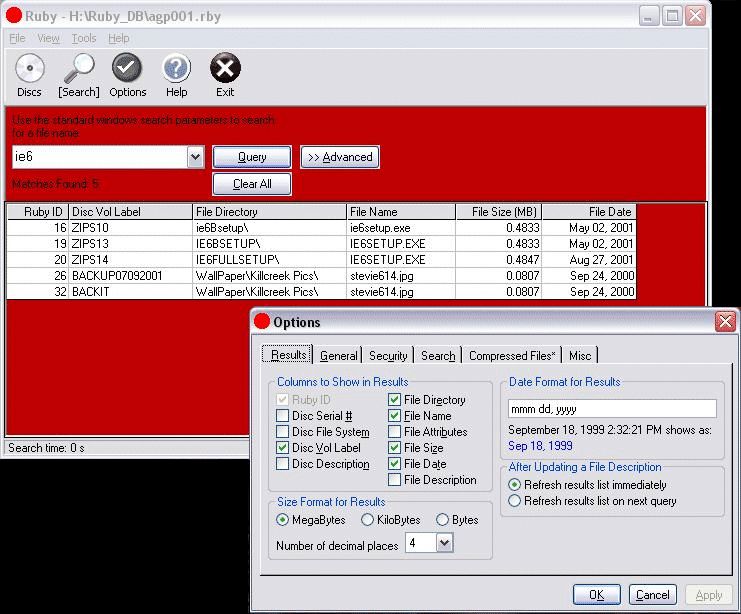Click red icon in Options title bar
The height and width of the screenshot is (614, 741).
(262, 322)
